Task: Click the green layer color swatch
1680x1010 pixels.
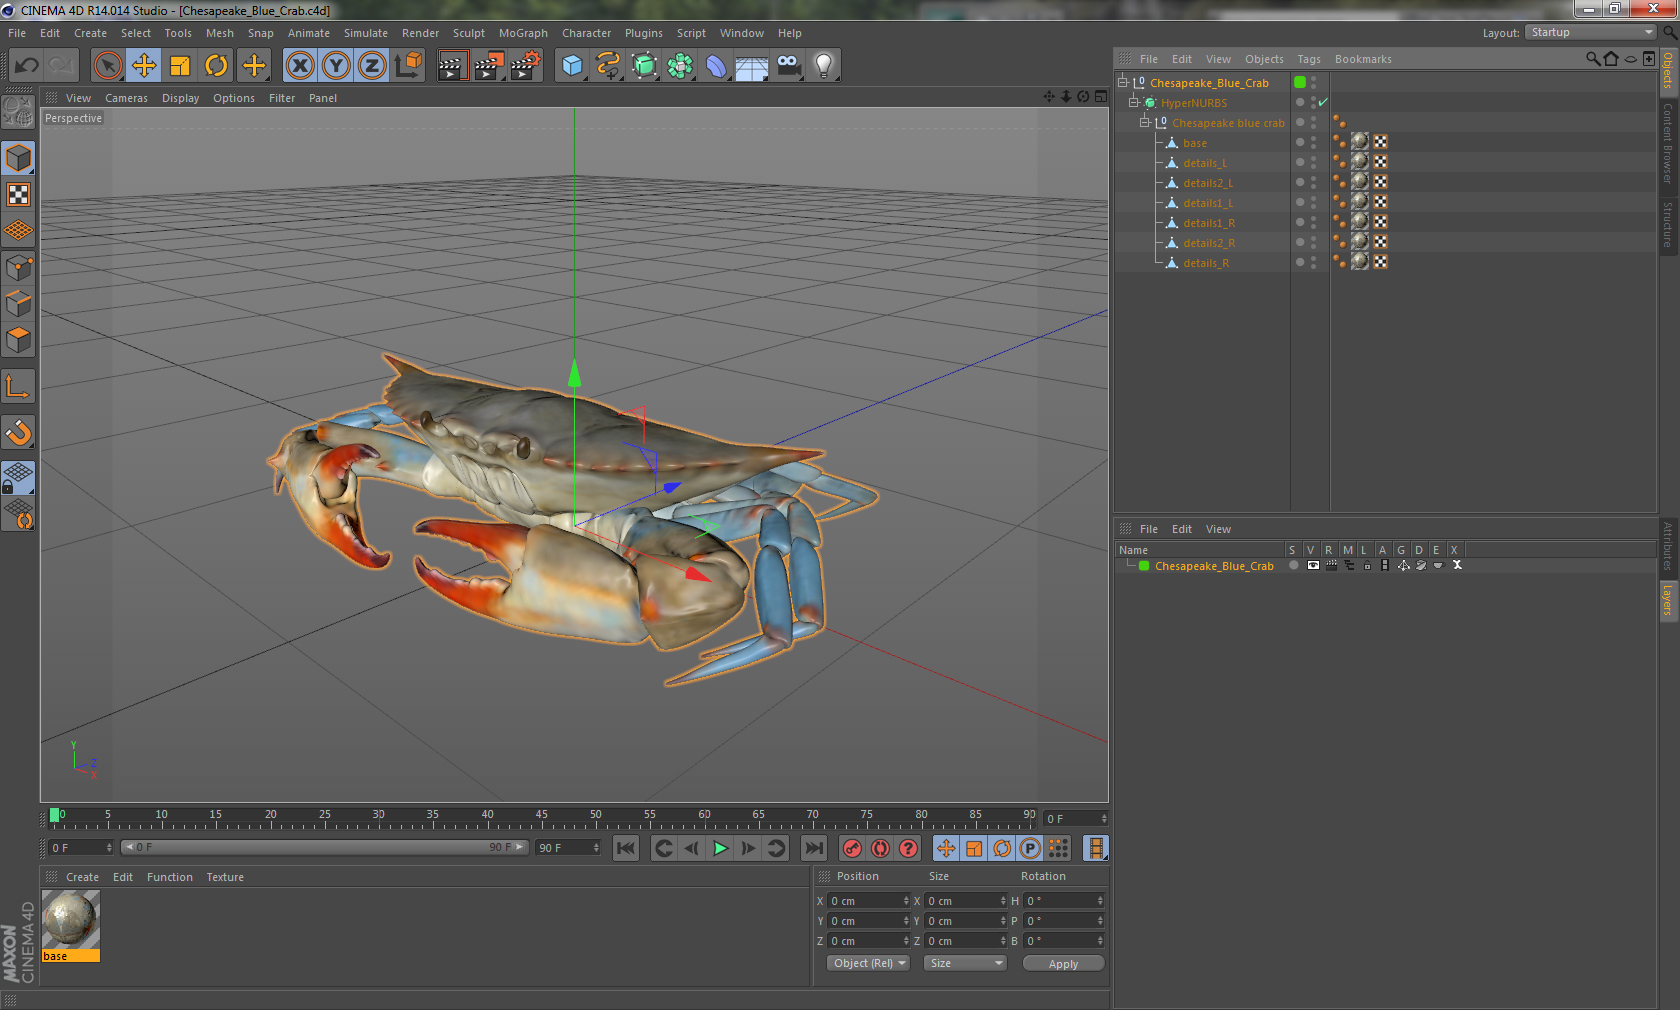Action: pos(1144,566)
